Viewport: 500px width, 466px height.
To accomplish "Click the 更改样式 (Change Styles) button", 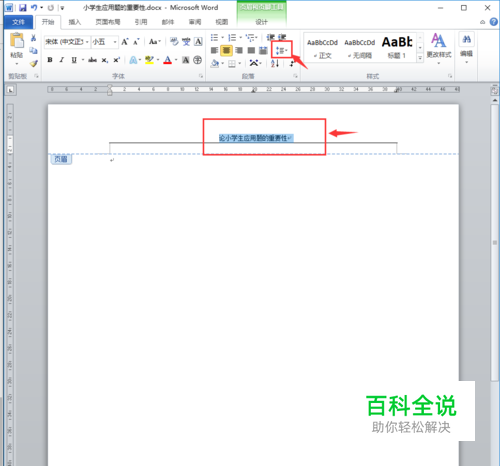I will pos(439,49).
